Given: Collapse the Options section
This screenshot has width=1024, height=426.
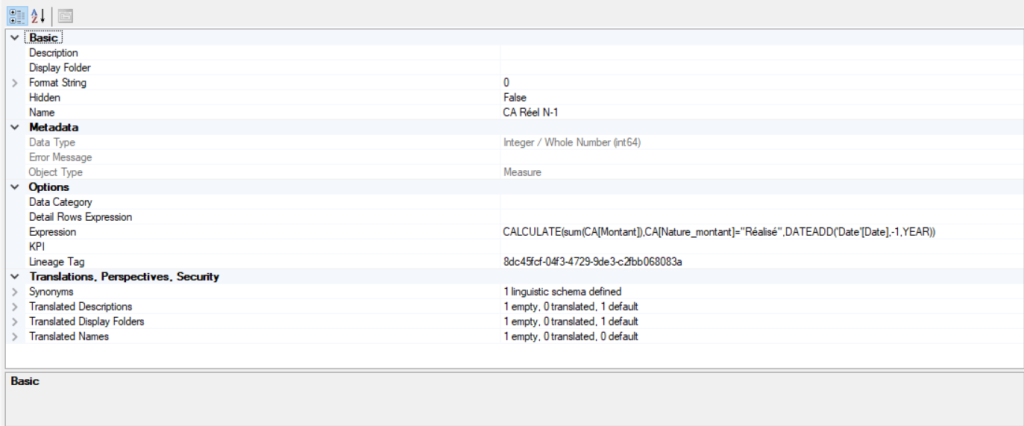Looking at the screenshot, I should click(x=15, y=188).
